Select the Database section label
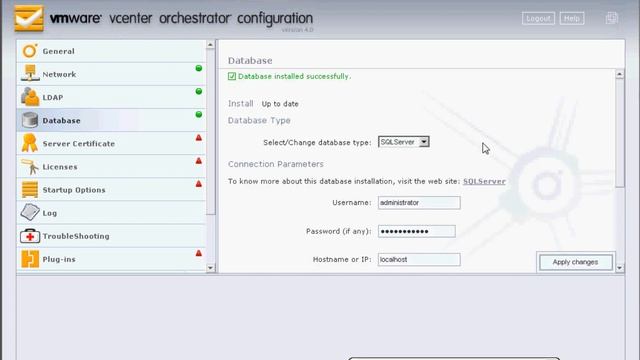This screenshot has height=360, width=640. 61,120
